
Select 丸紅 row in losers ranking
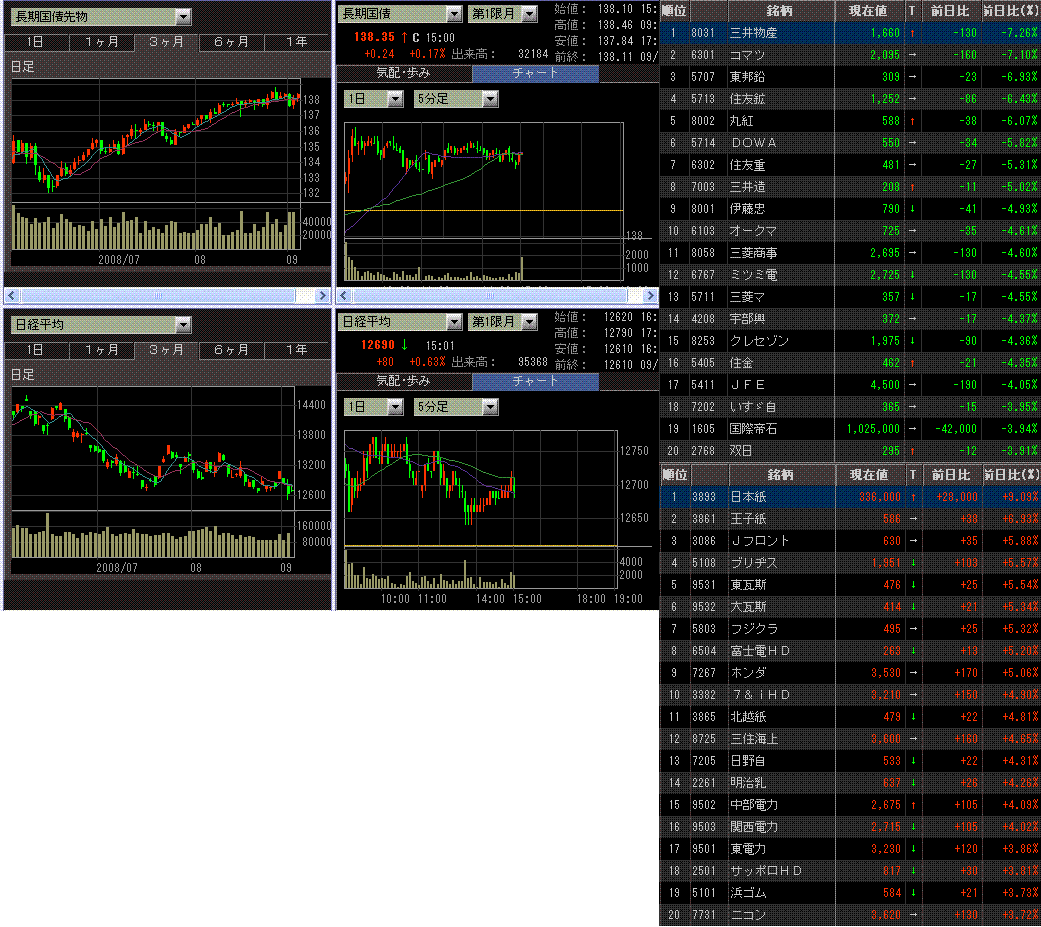pyautogui.click(x=850, y=121)
